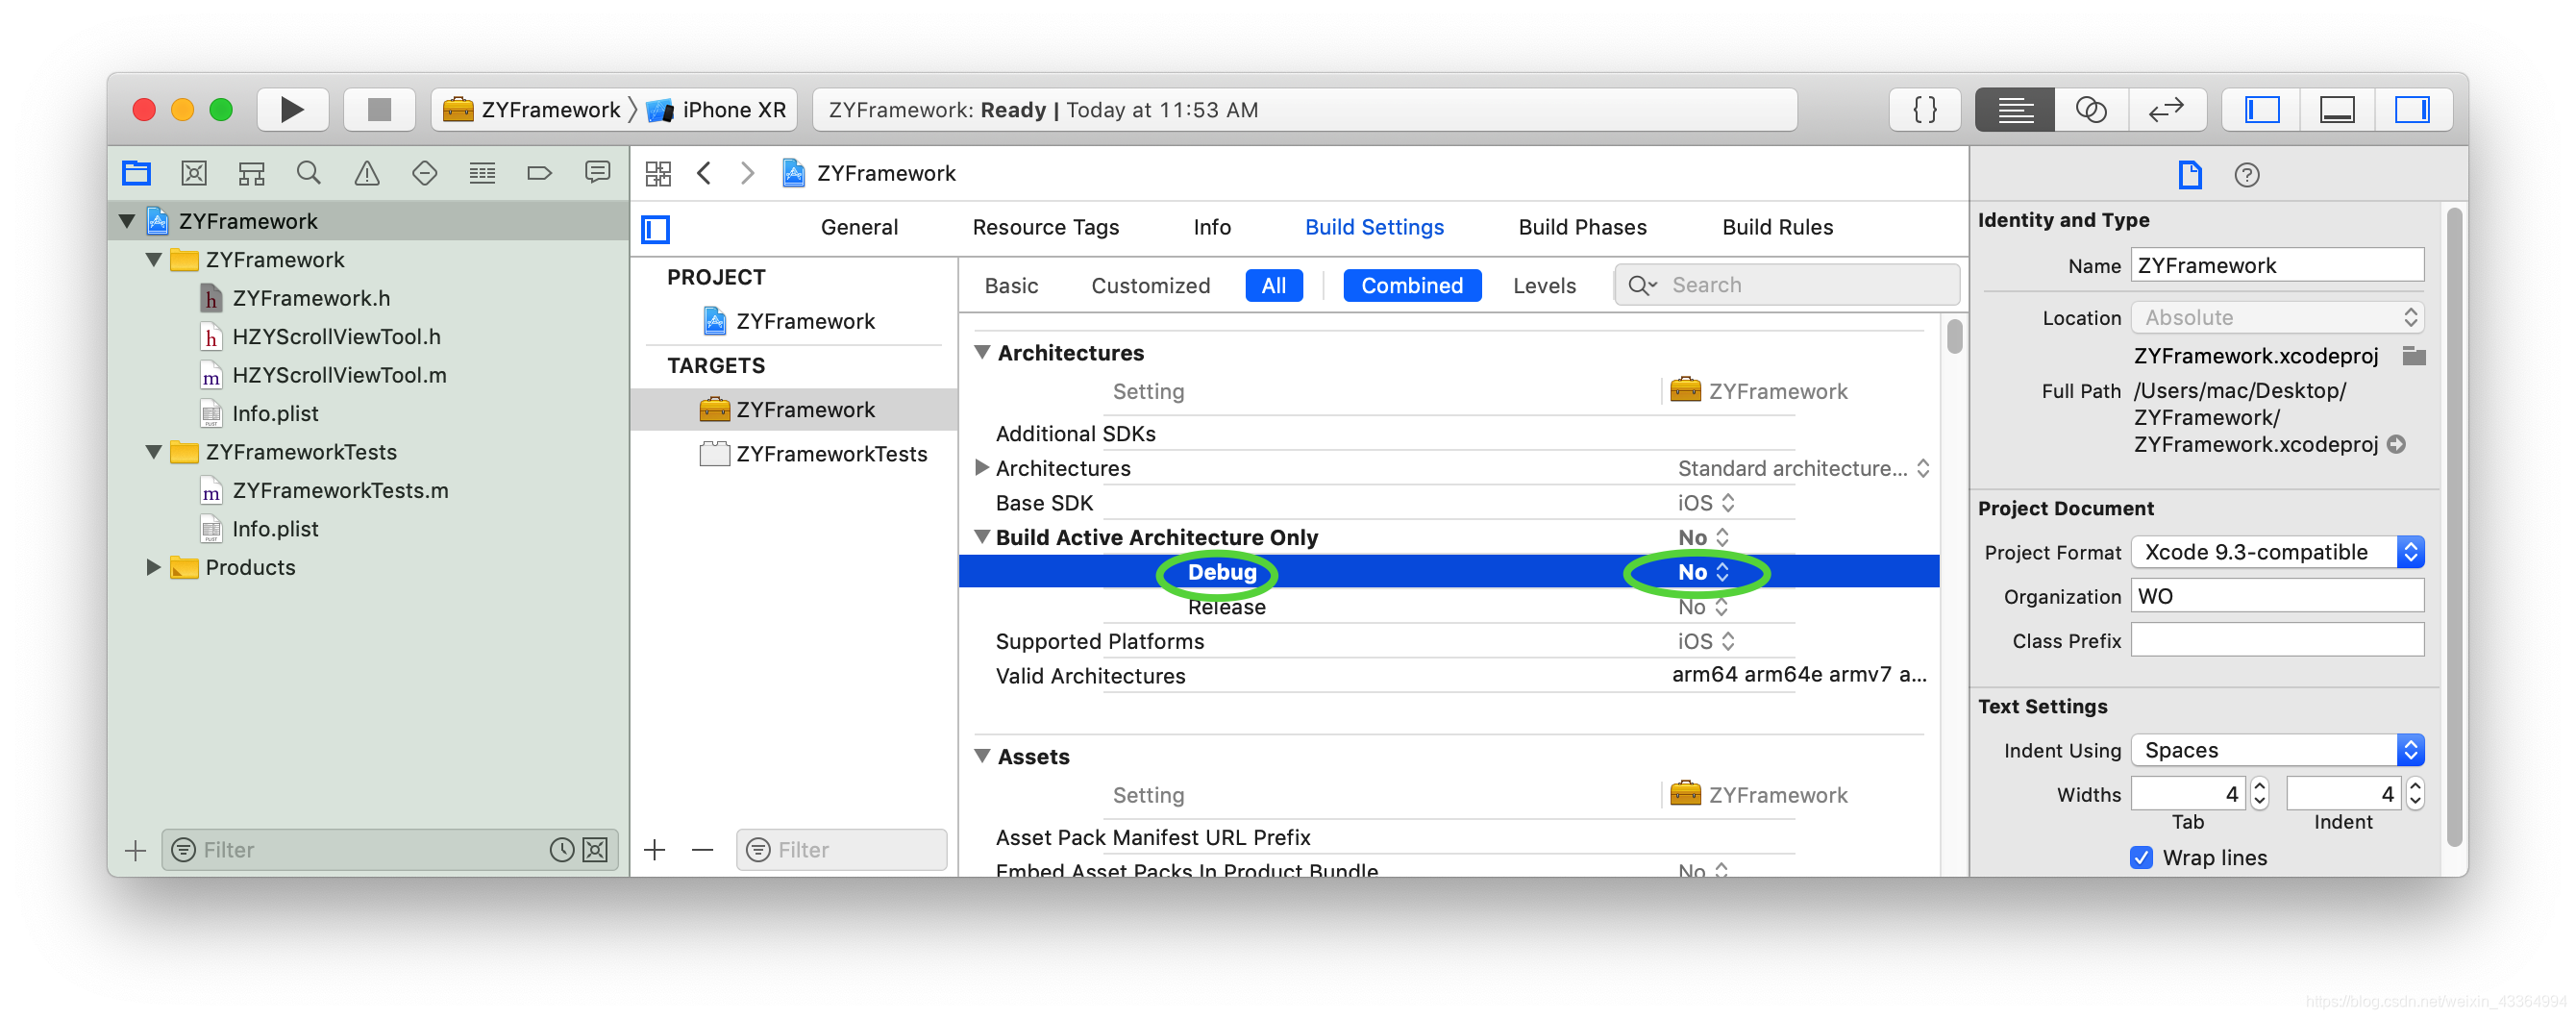Open the Release No value popup

(x=1703, y=607)
